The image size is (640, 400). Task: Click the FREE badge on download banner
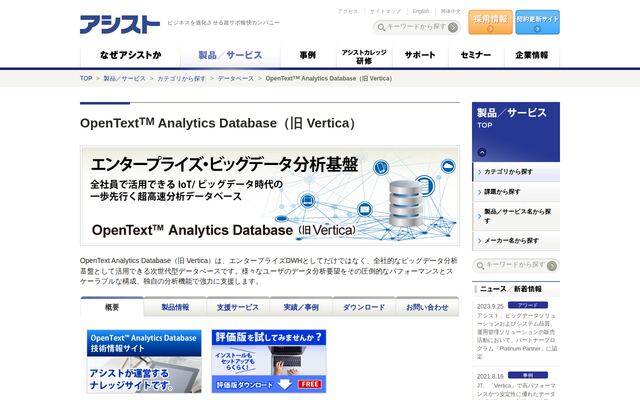pyautogui.click(x=310, y=384)
